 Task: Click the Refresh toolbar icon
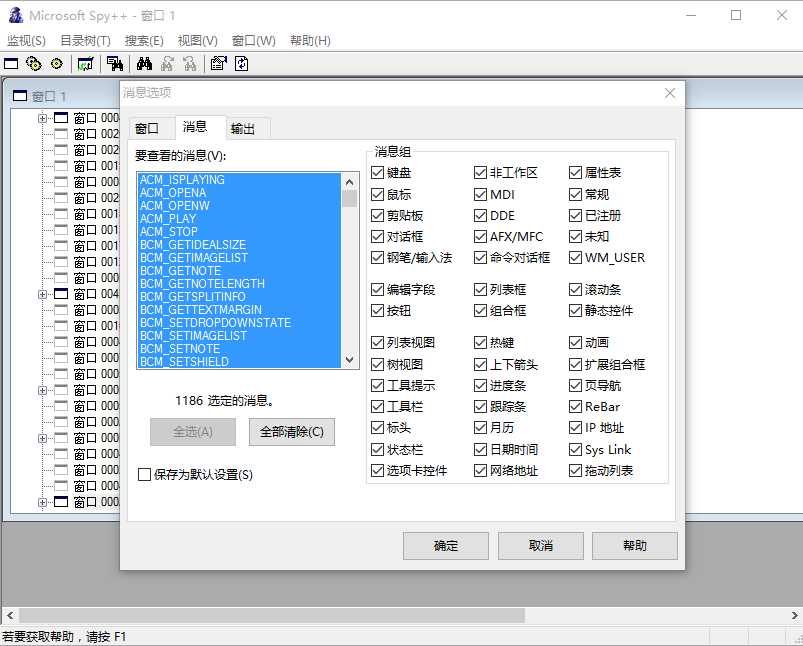(241, 64)
